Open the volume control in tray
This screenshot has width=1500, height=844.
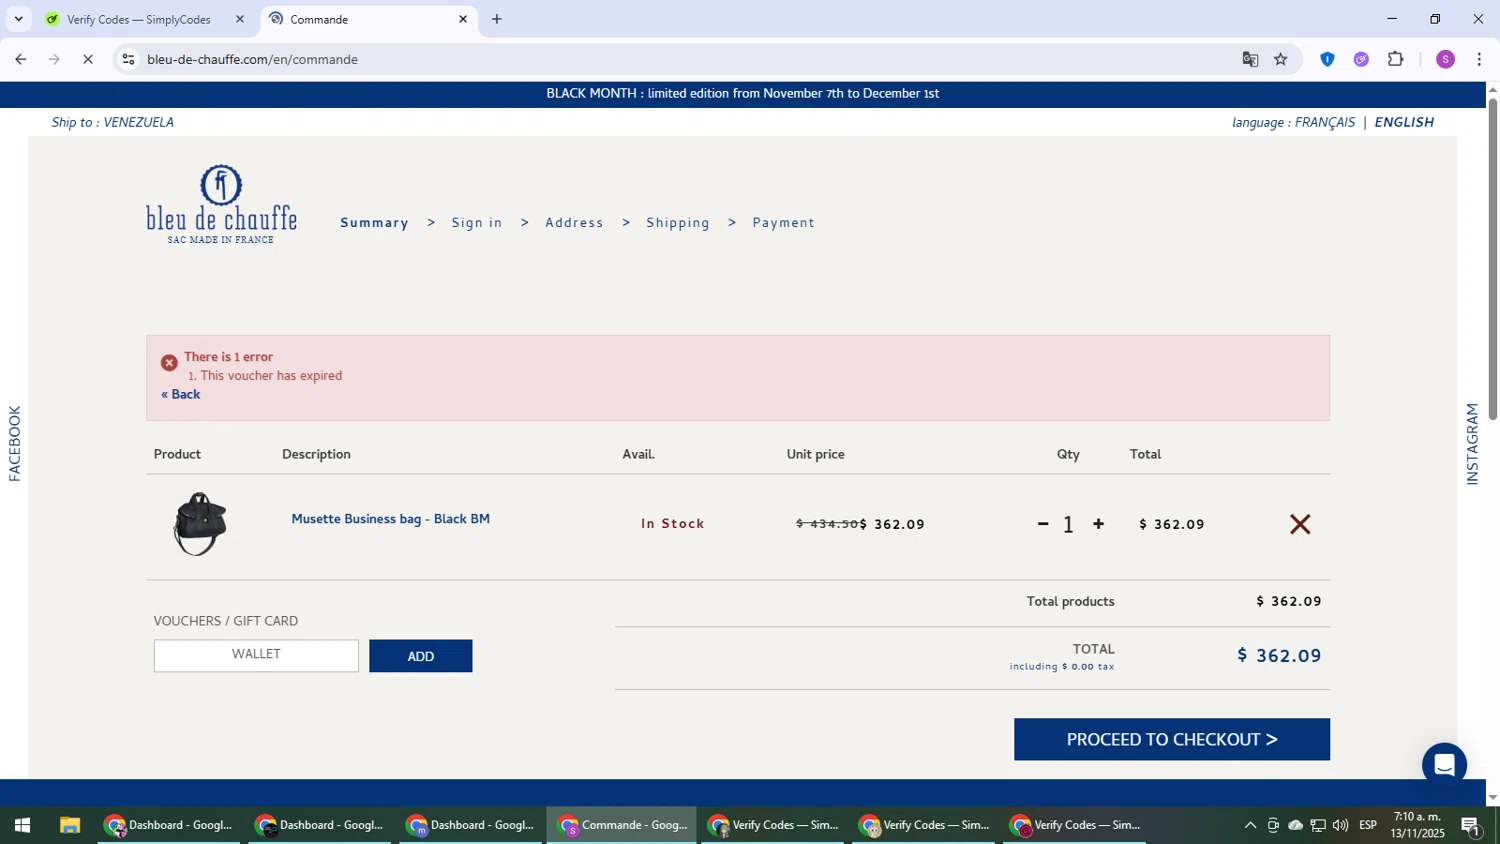coord(1340,825)
